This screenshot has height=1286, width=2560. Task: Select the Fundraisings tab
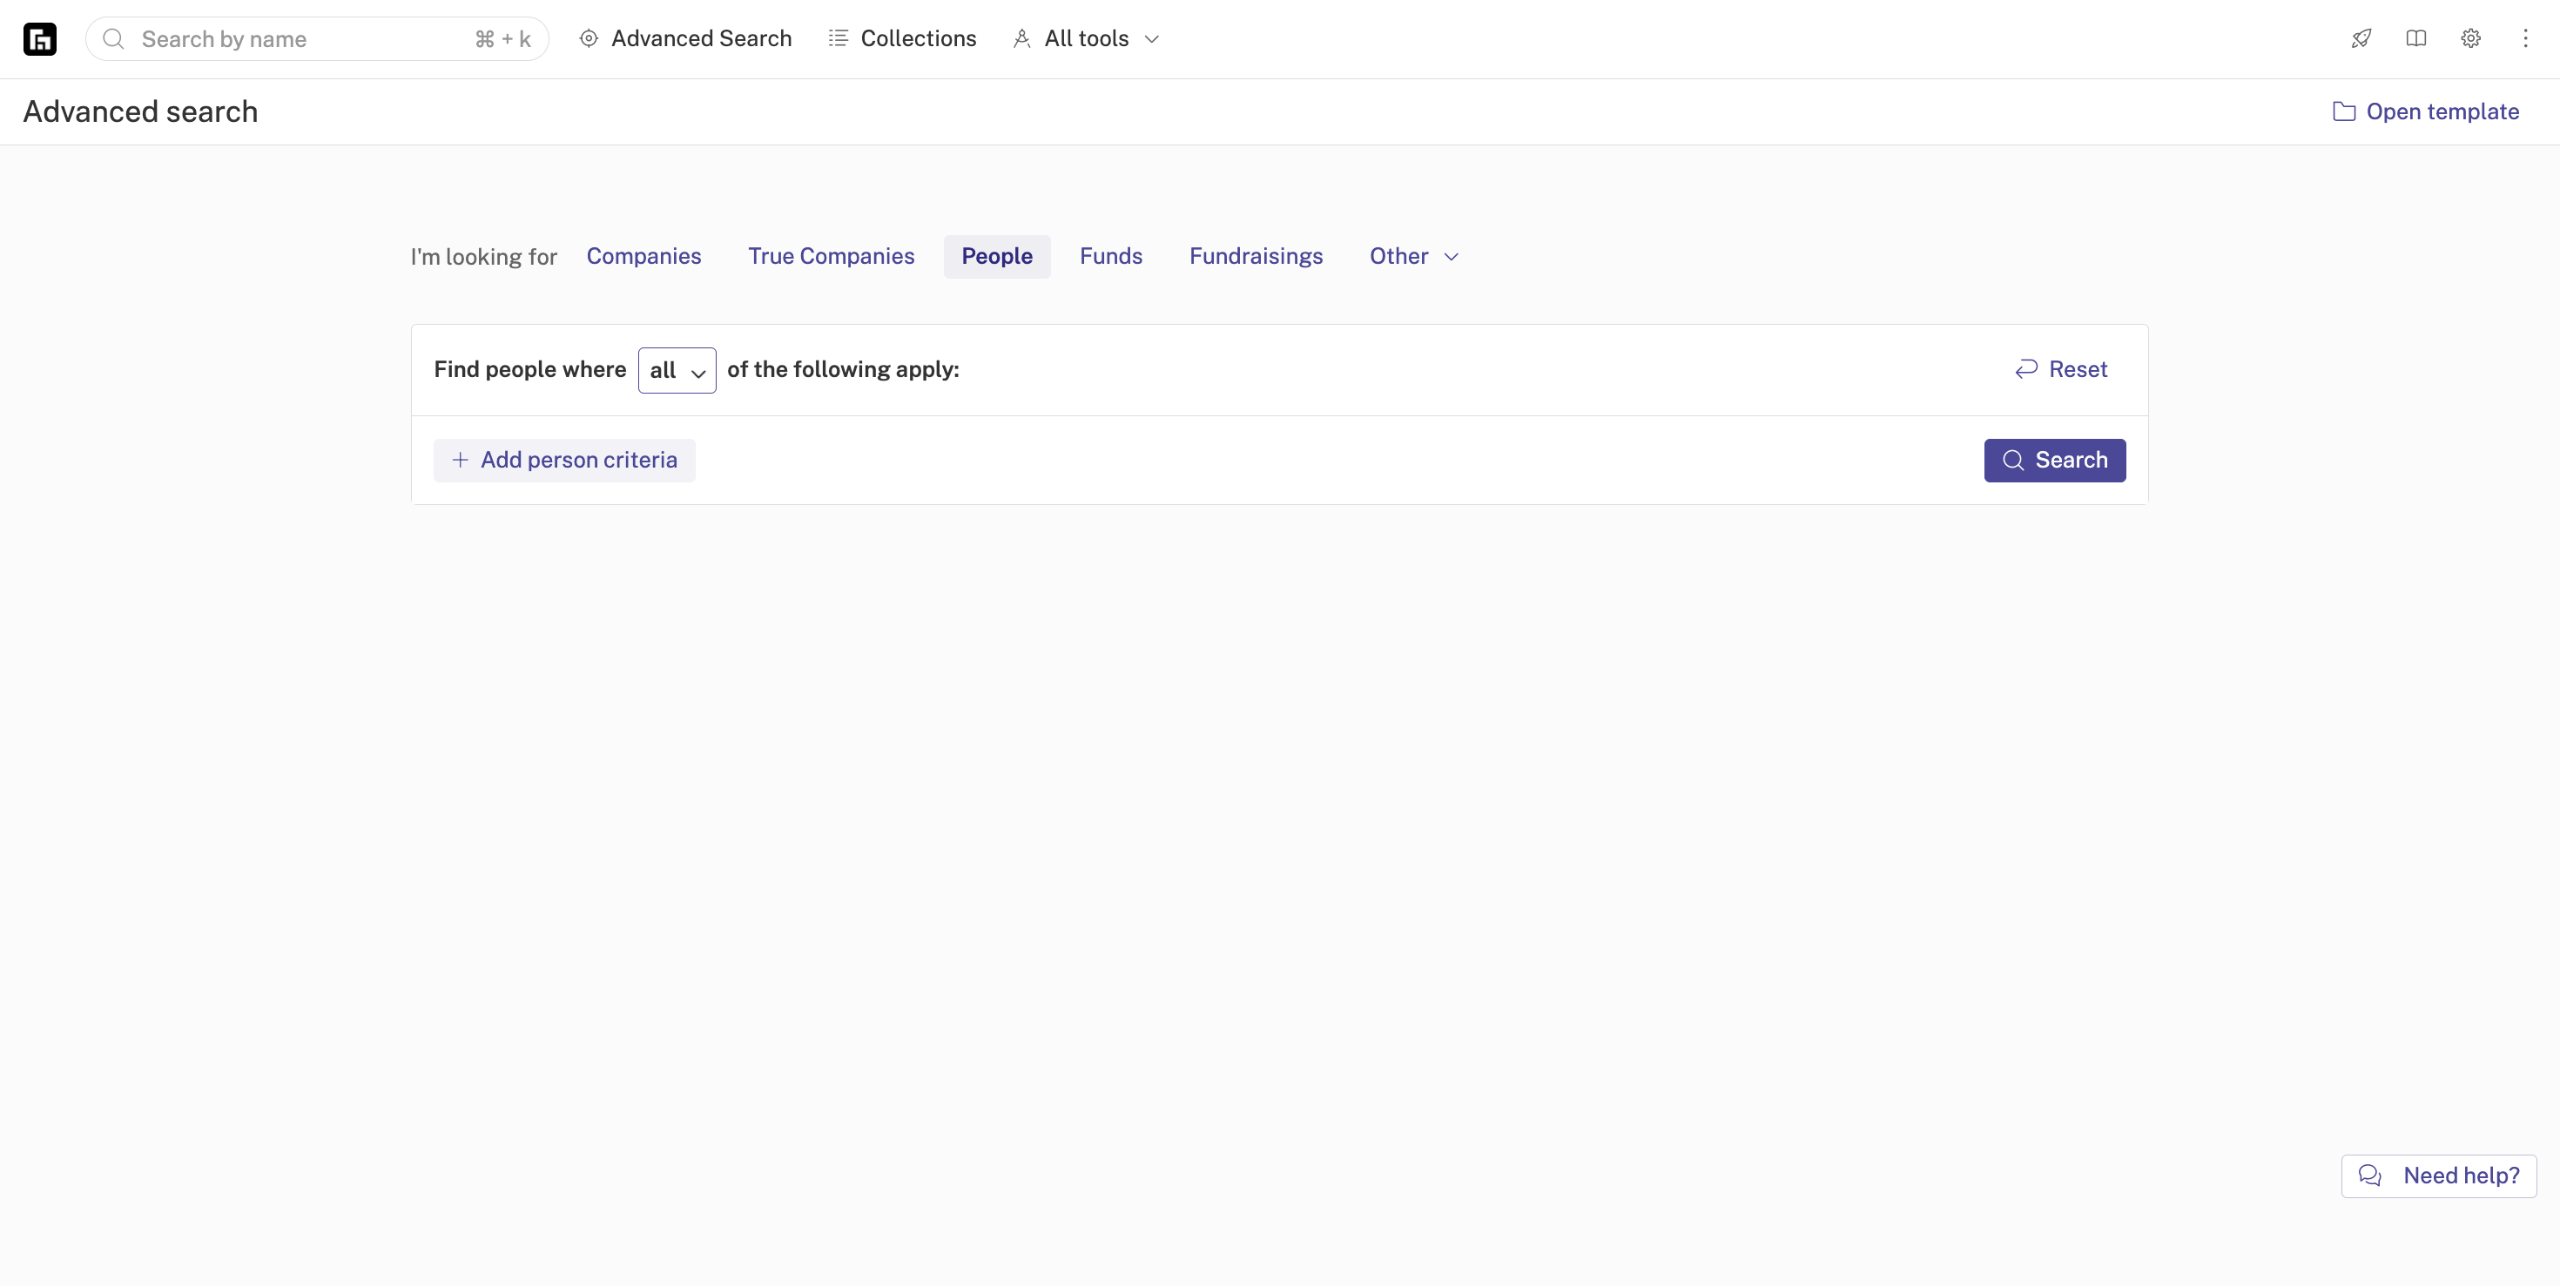[1255, 257]
